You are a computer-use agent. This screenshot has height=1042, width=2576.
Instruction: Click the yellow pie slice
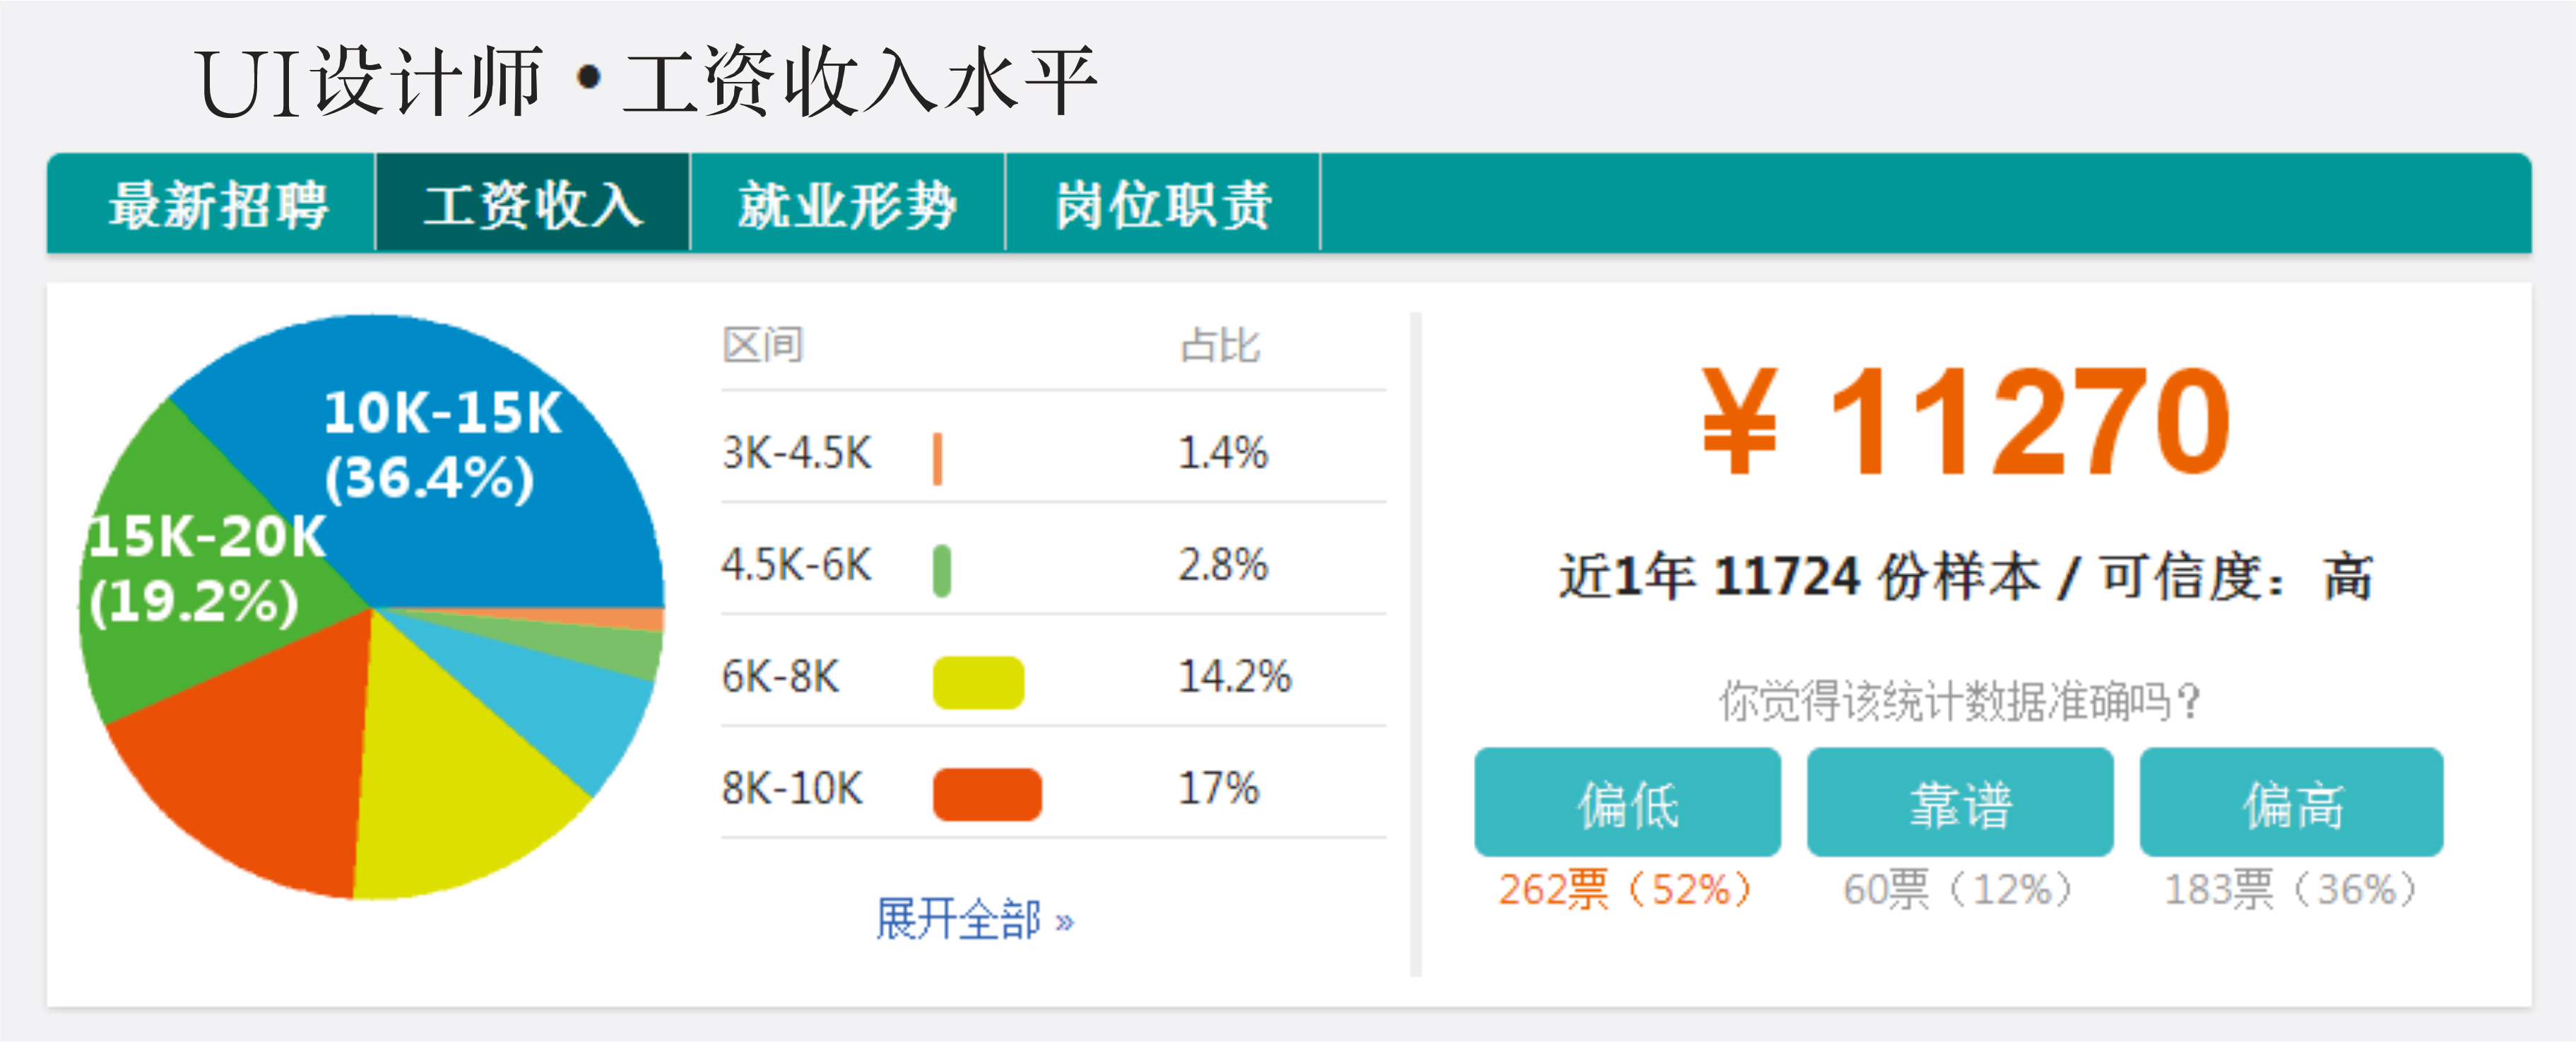[x=450, y=780]
